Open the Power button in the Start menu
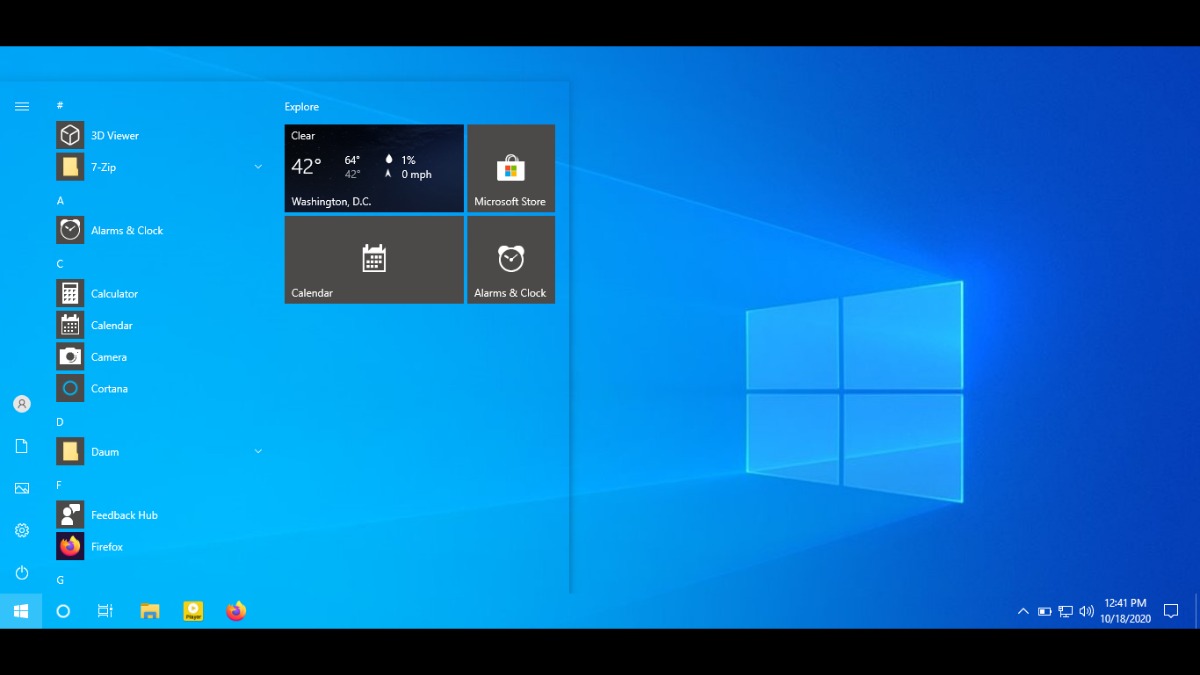 [21, 572]
